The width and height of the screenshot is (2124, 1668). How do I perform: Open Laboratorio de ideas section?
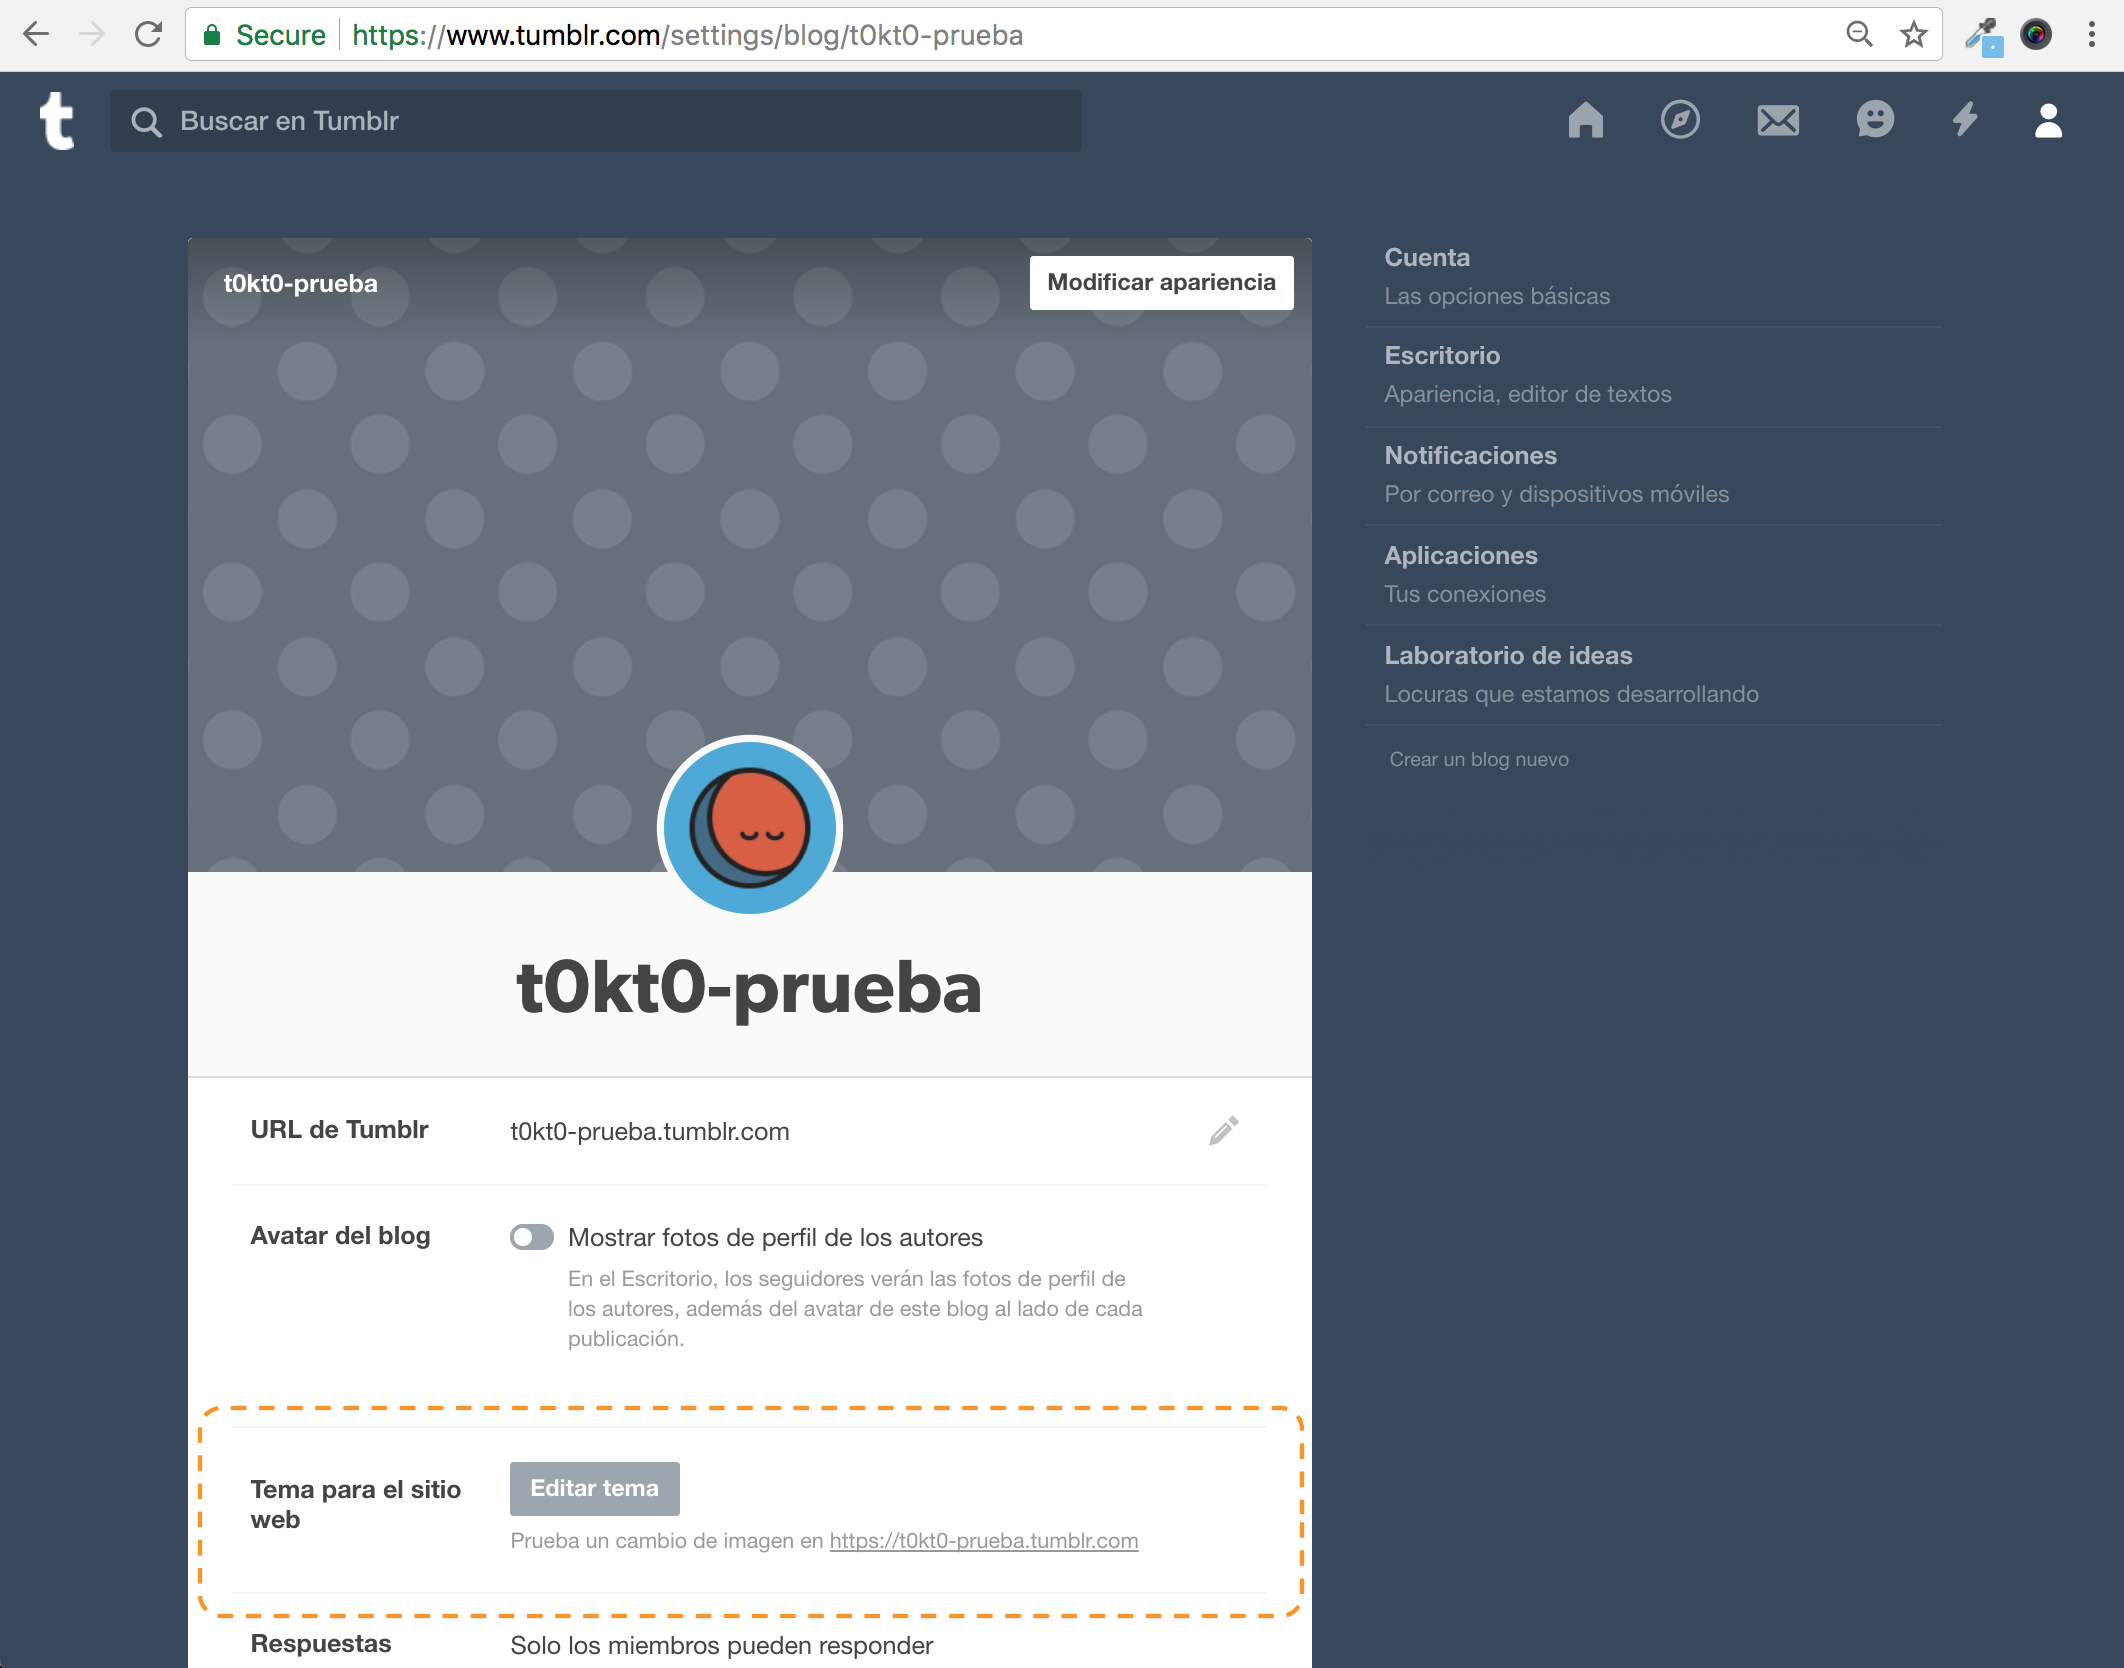[x=1654, y=675]
